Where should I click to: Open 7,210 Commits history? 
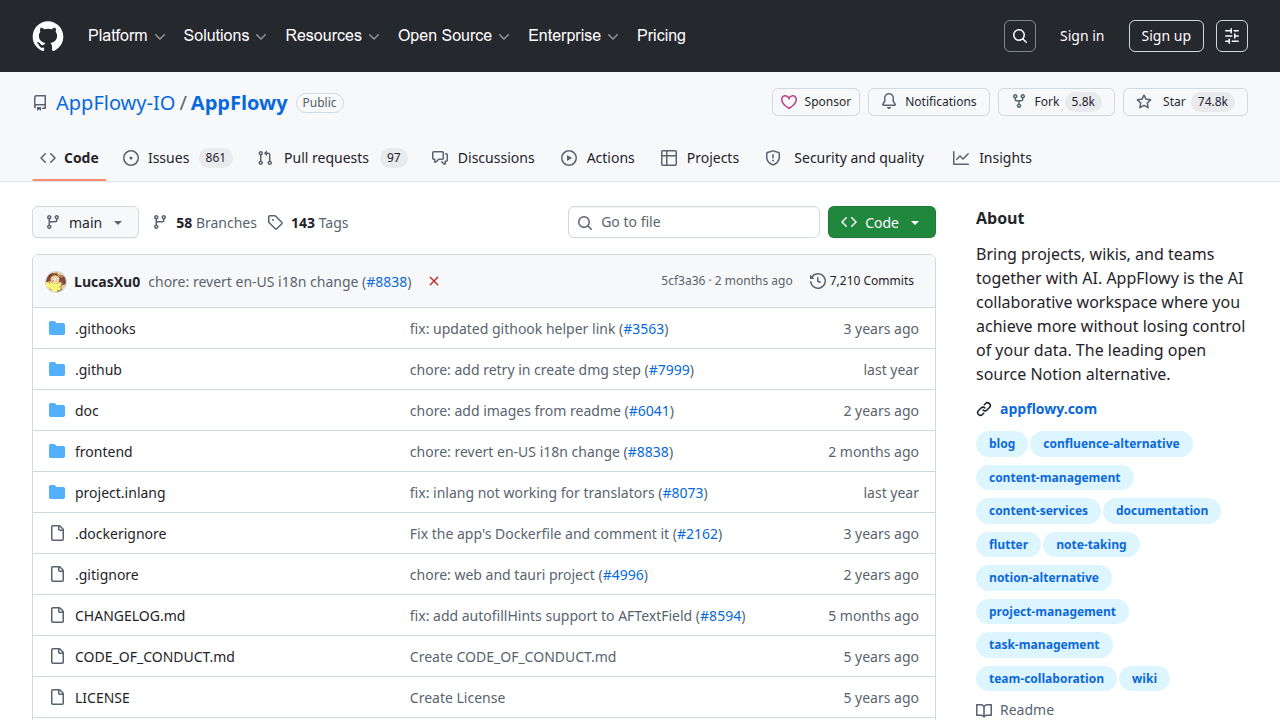[x=862, y=281]
